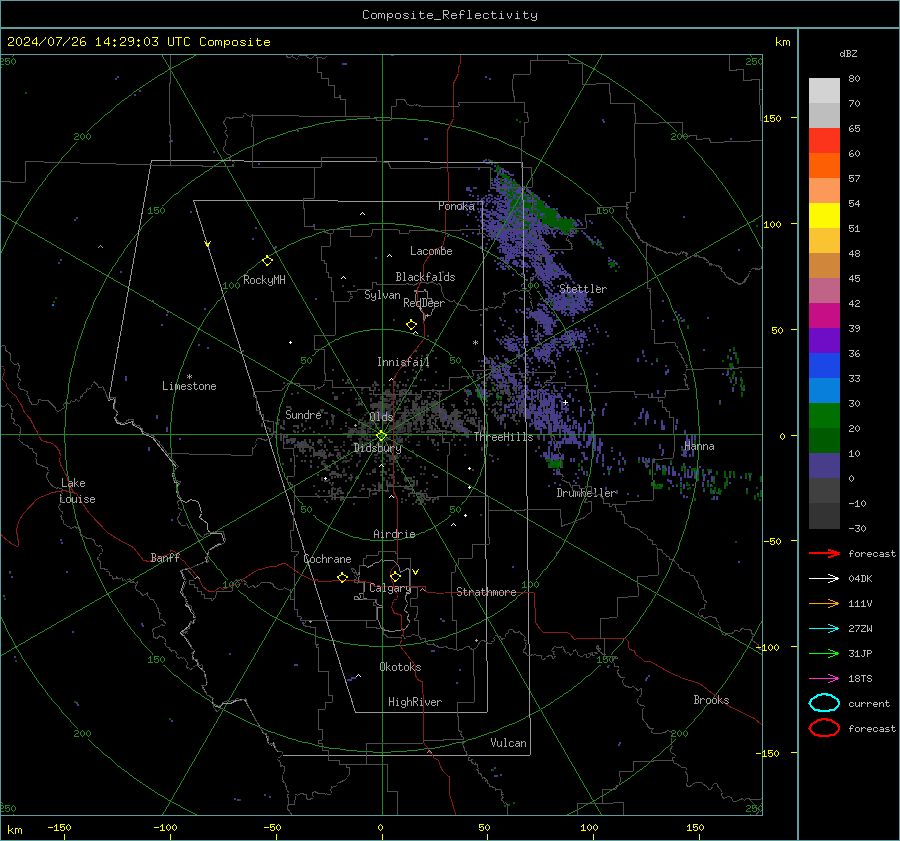Click the 2024/07/26 14:29:03 UTC timestamp
The height and width of the screenshot is (841, 900).
139,42
